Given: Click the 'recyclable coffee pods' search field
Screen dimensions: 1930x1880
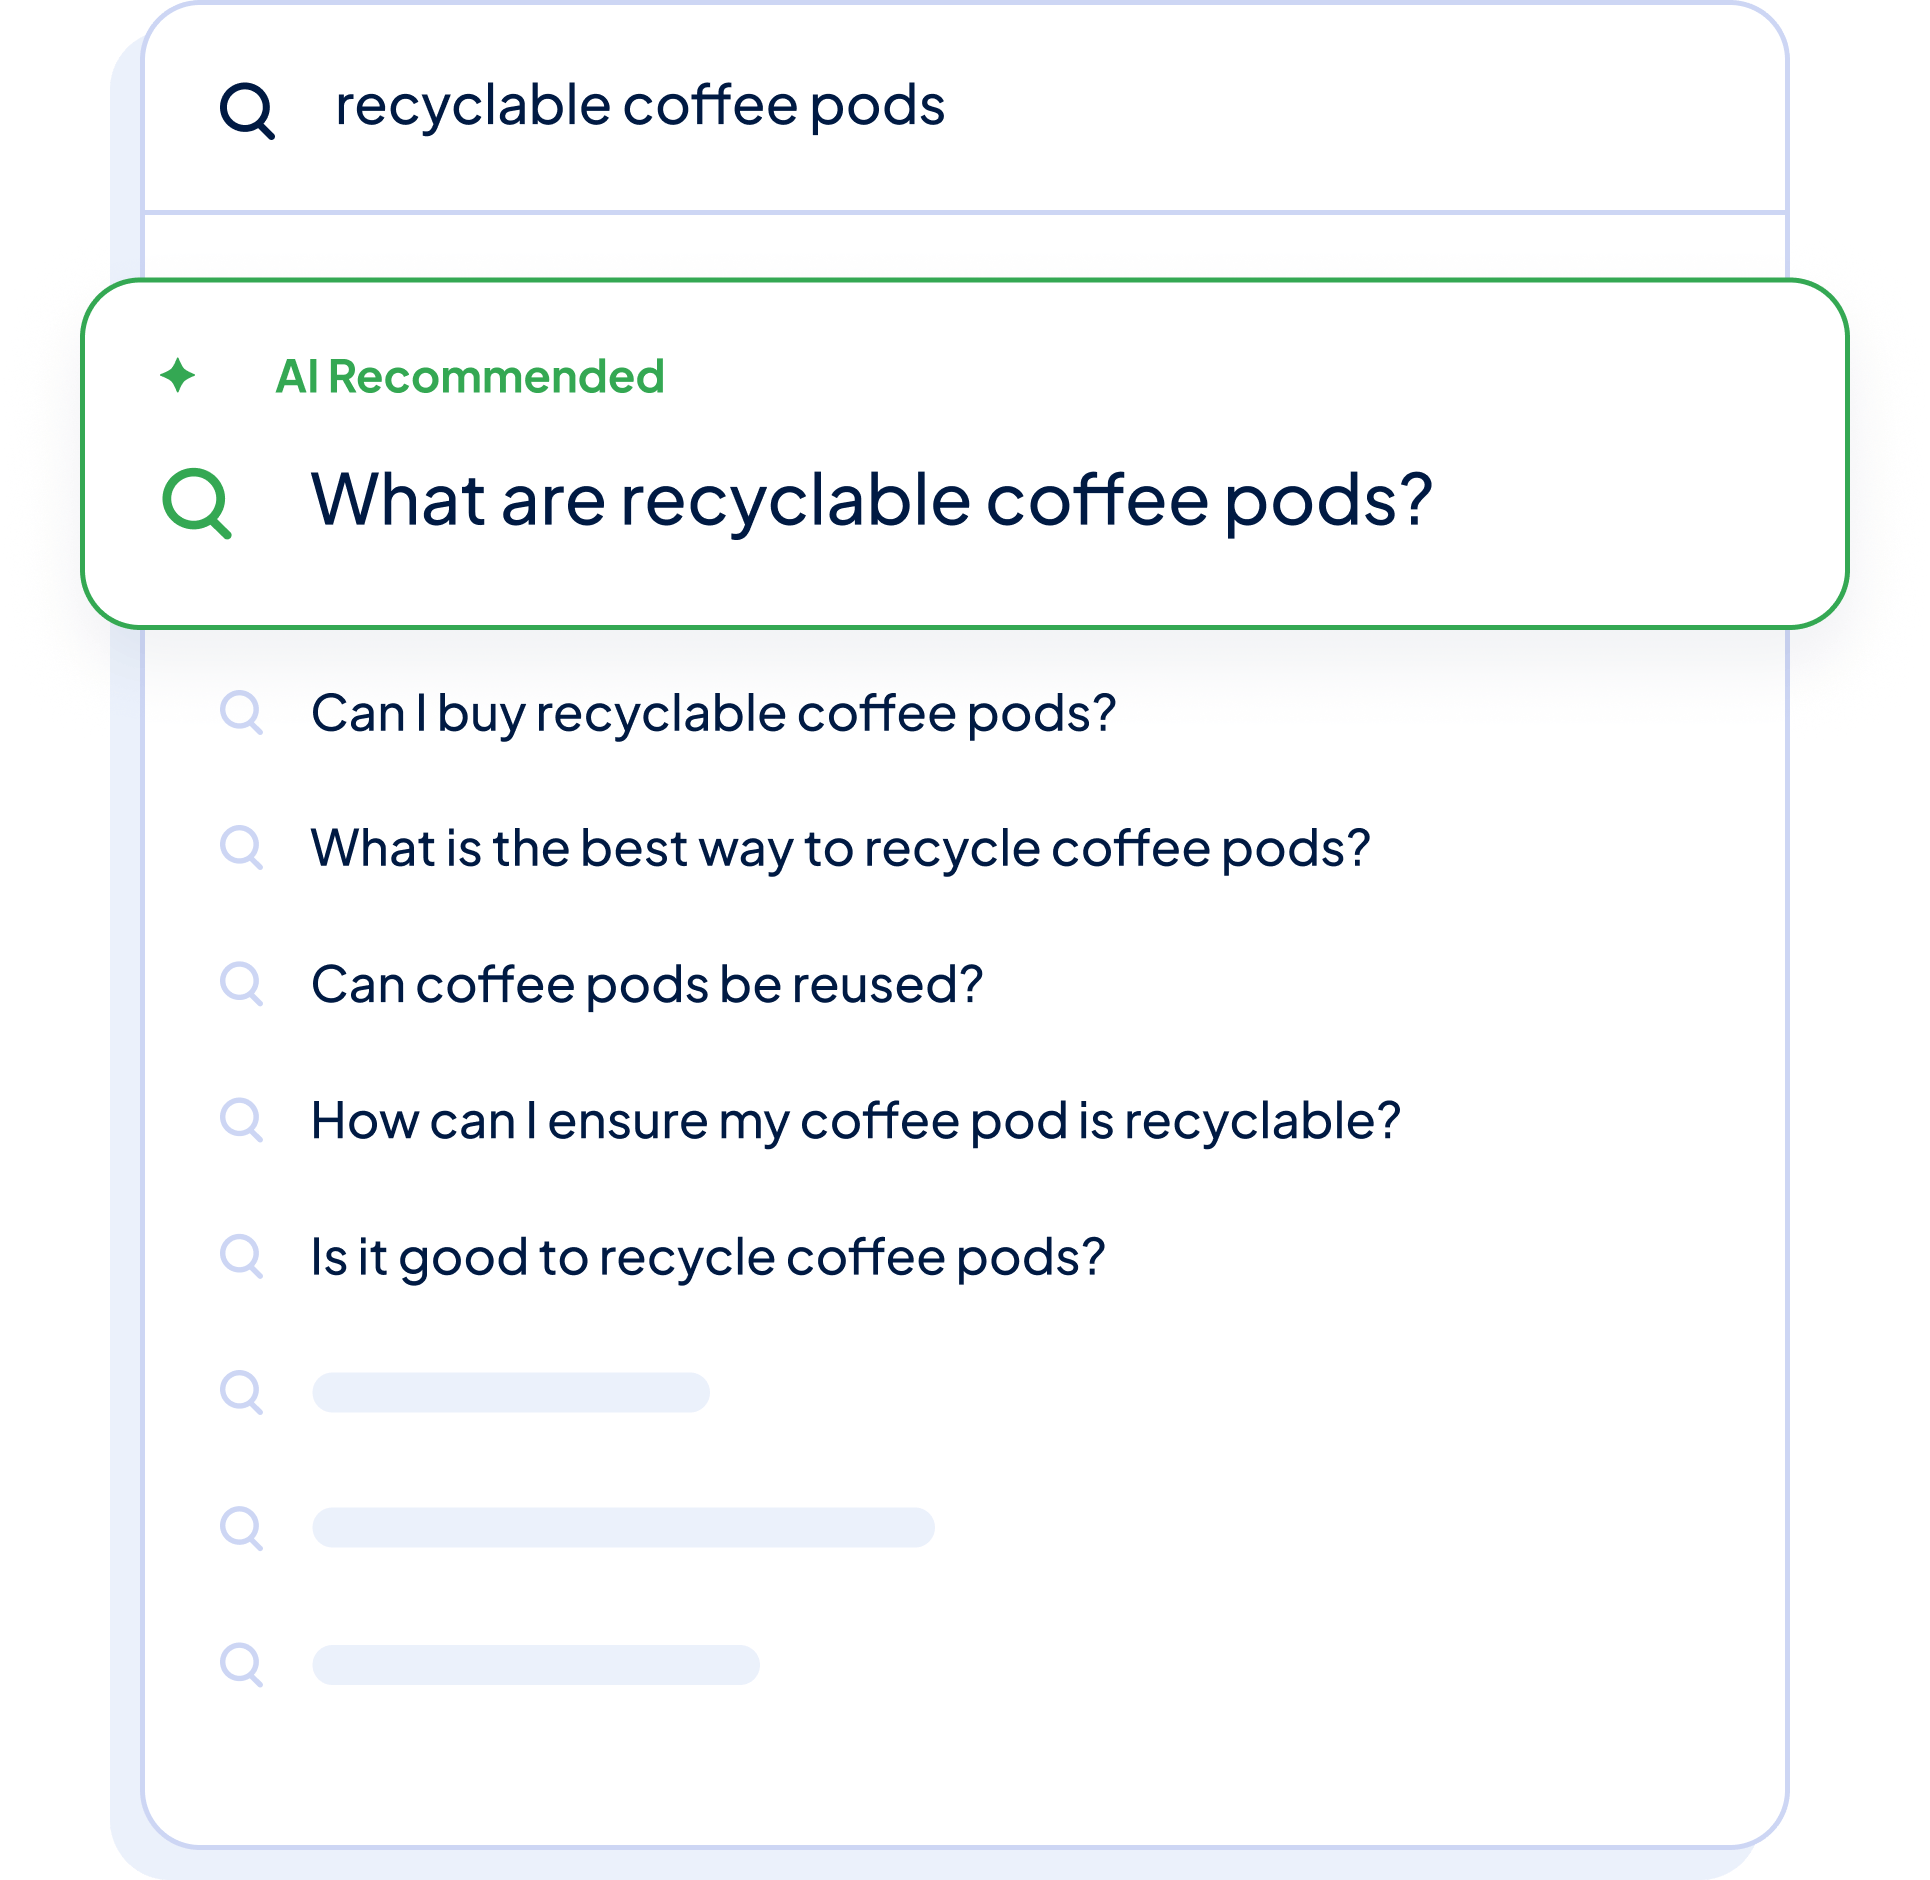Looking at the screenshot, I should click(x=640, y=106).
